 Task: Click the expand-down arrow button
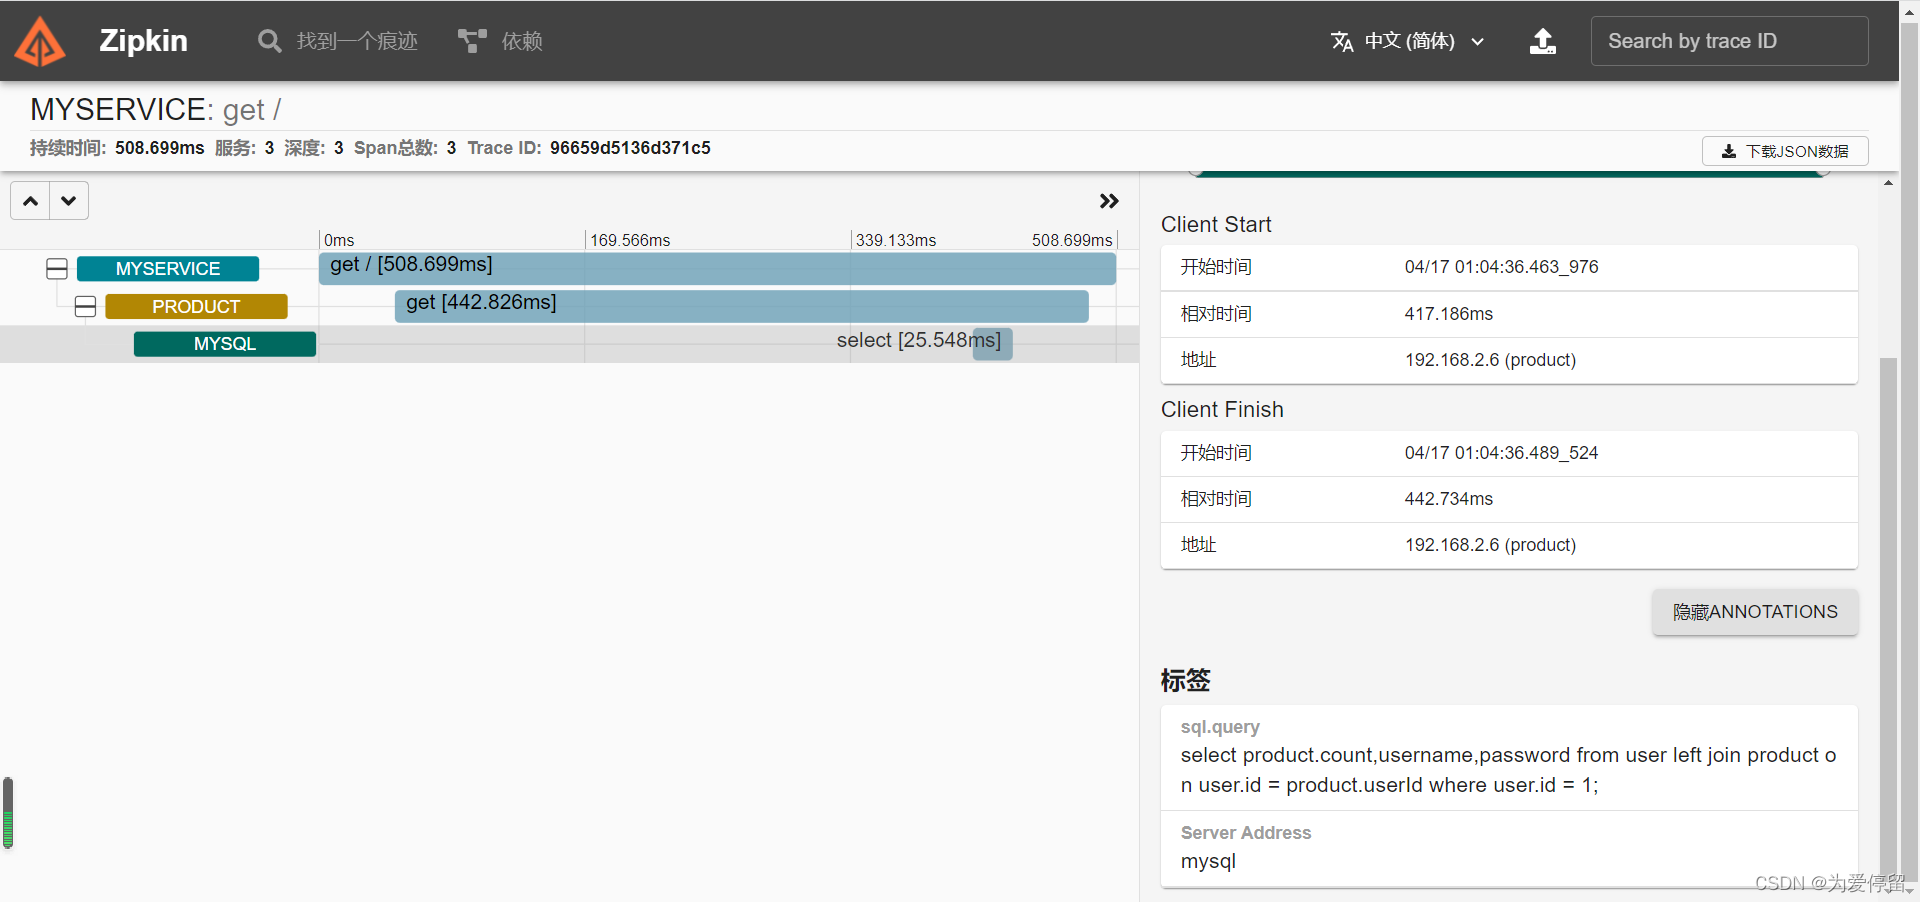(x=69, y=201)
